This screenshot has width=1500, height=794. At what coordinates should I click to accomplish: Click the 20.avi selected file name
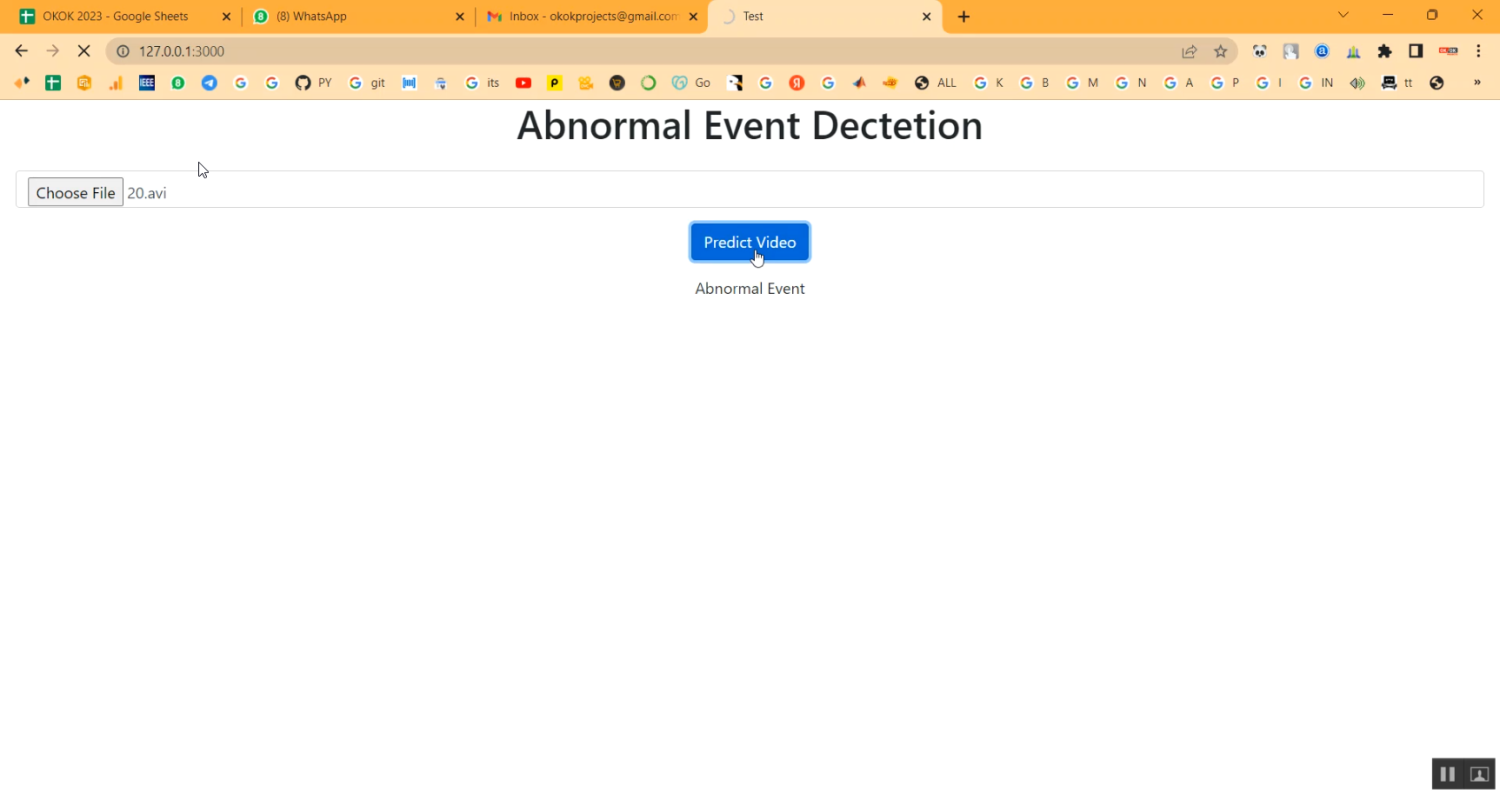pos(147,193)
